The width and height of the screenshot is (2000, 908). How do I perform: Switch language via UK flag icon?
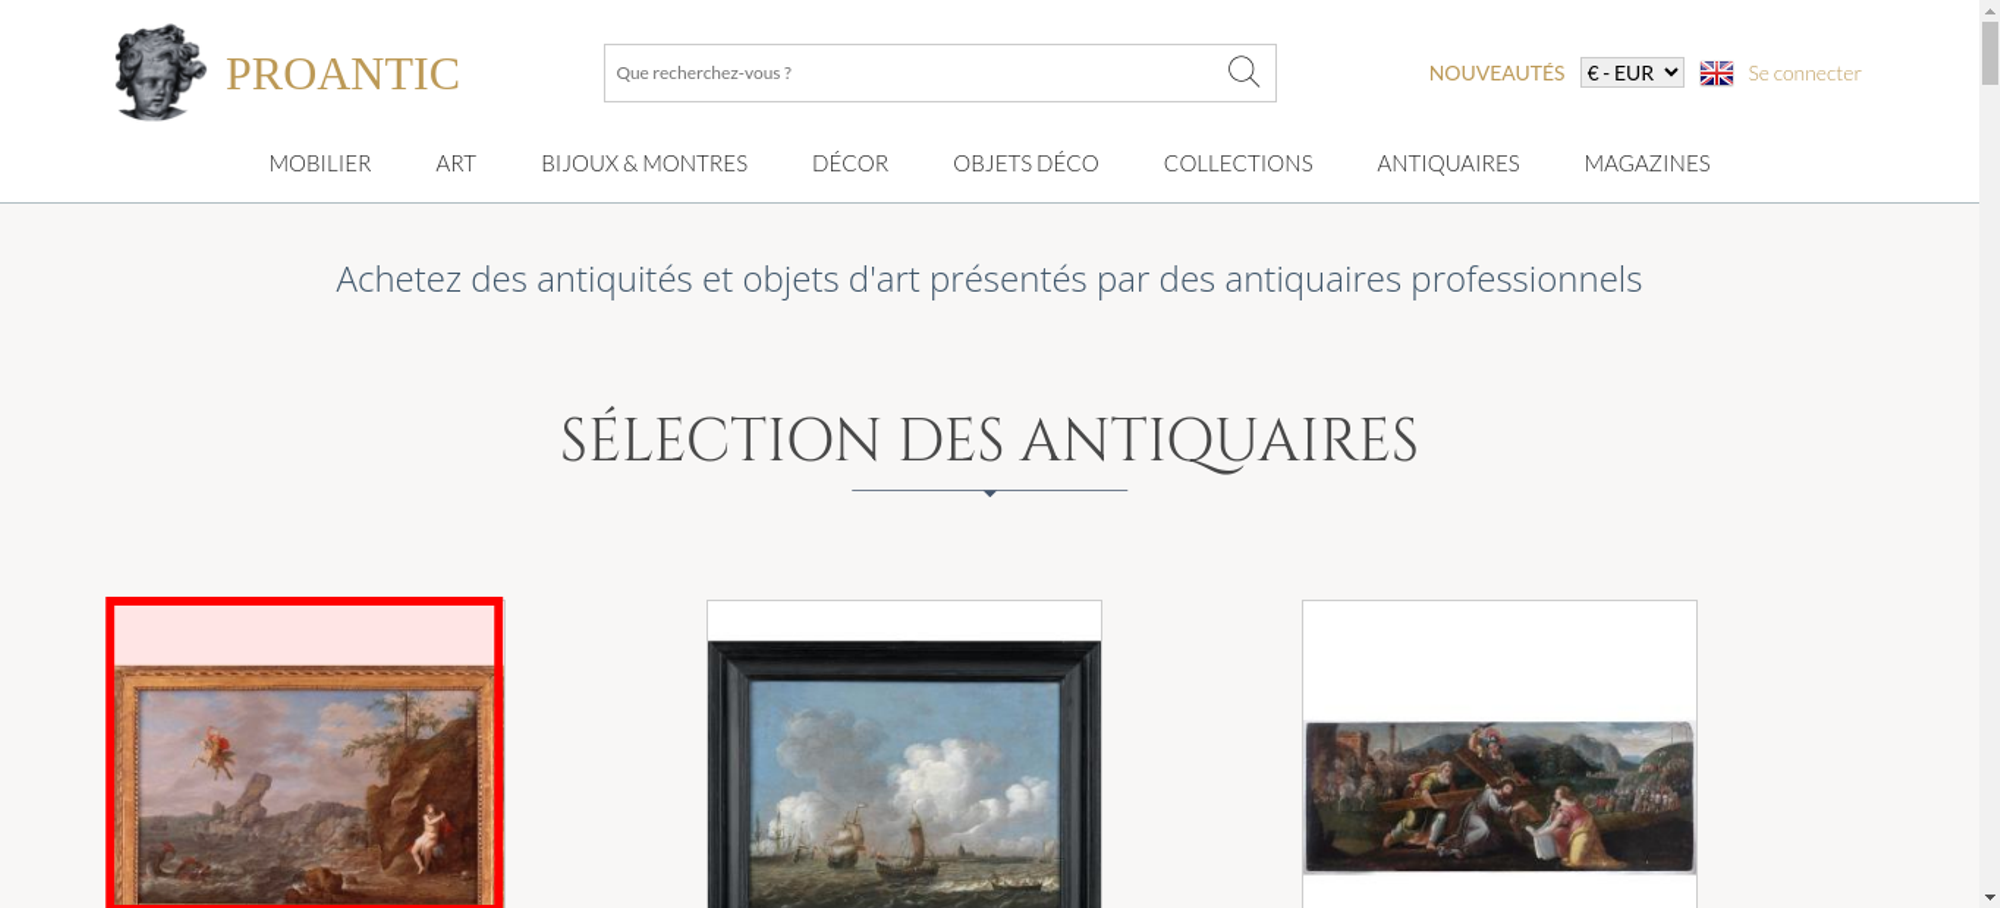pyautogui.click(x=1716, y=73)
